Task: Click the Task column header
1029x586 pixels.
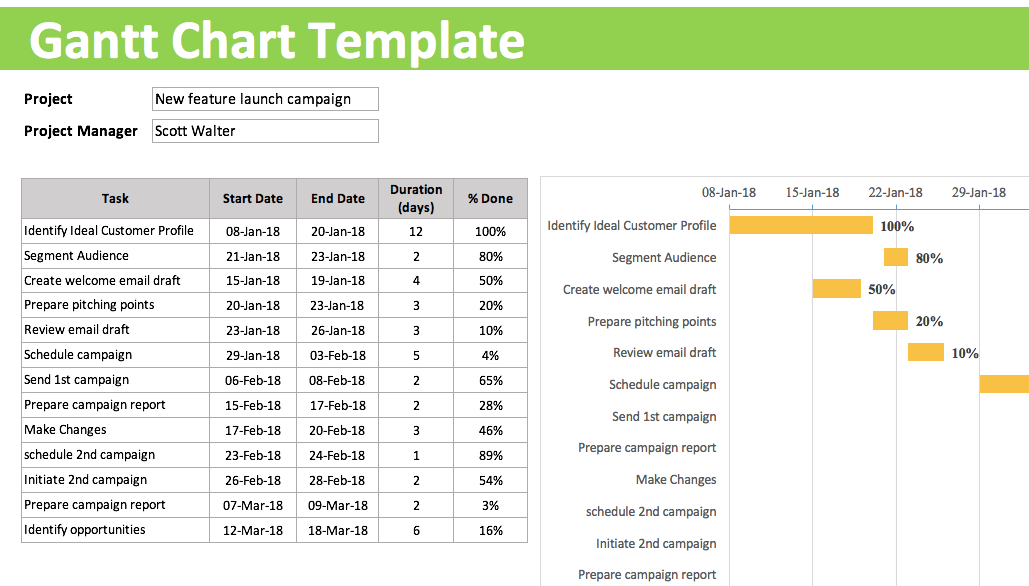Action: click(115, 198)
